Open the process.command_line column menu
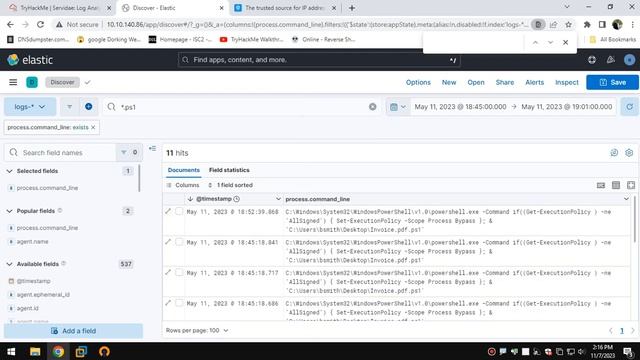Viewport: 640px width, 360px height. coord(626,199)
